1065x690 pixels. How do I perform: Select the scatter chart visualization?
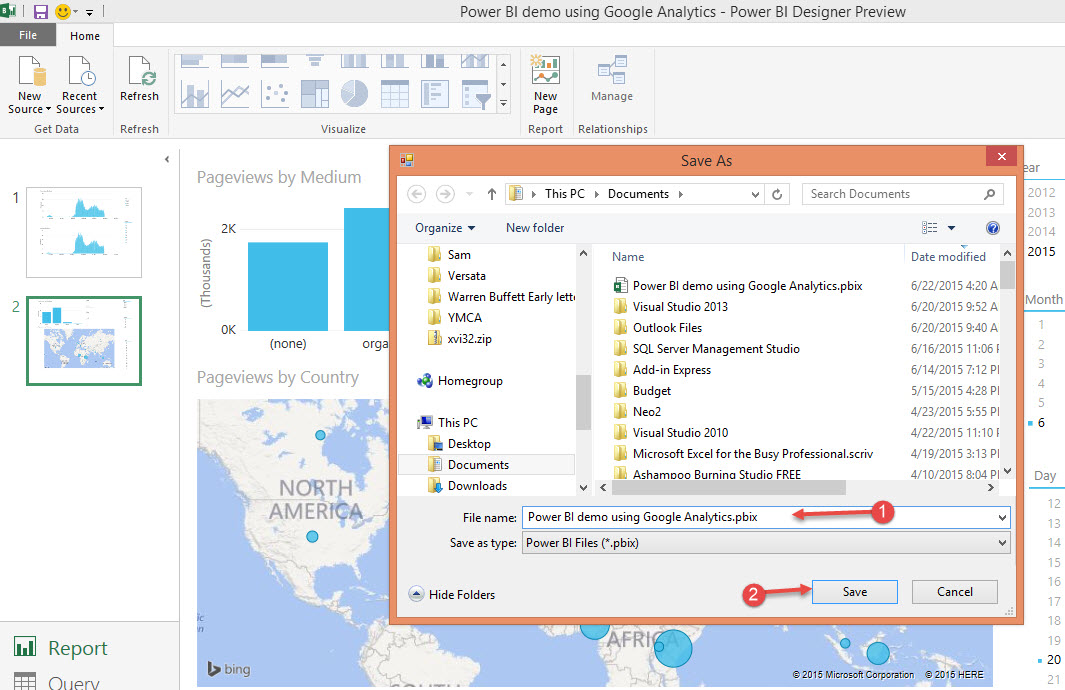point(275,93)
